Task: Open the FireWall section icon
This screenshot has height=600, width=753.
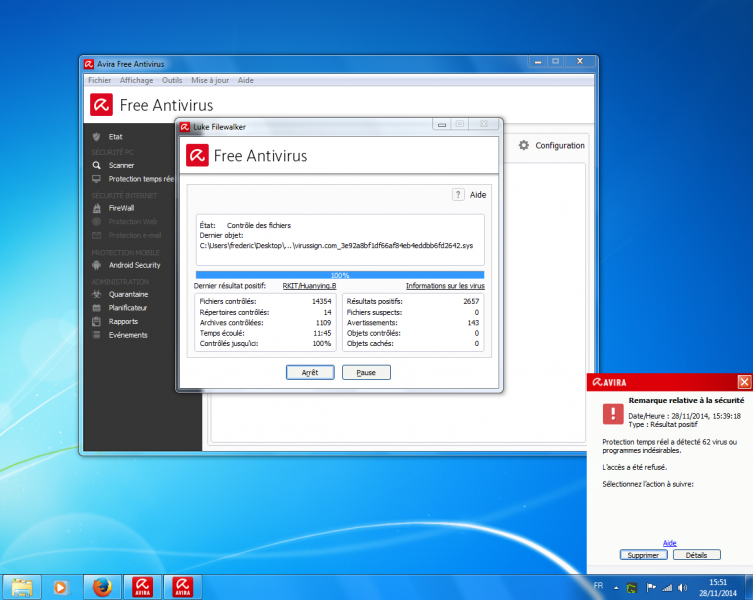Action: [97, 208]
